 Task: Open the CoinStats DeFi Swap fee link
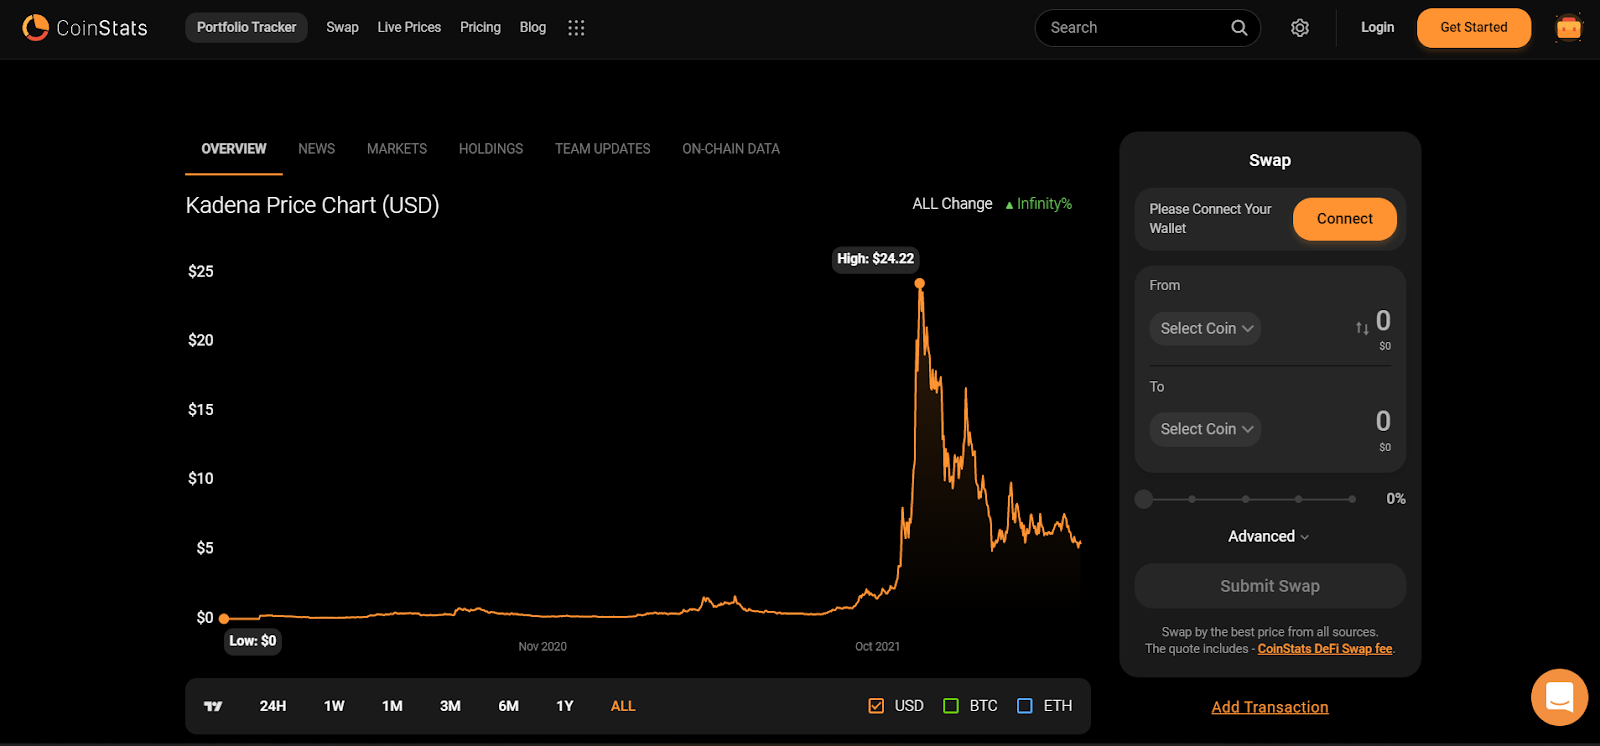pyautogui.click(x=1325, y=649)
